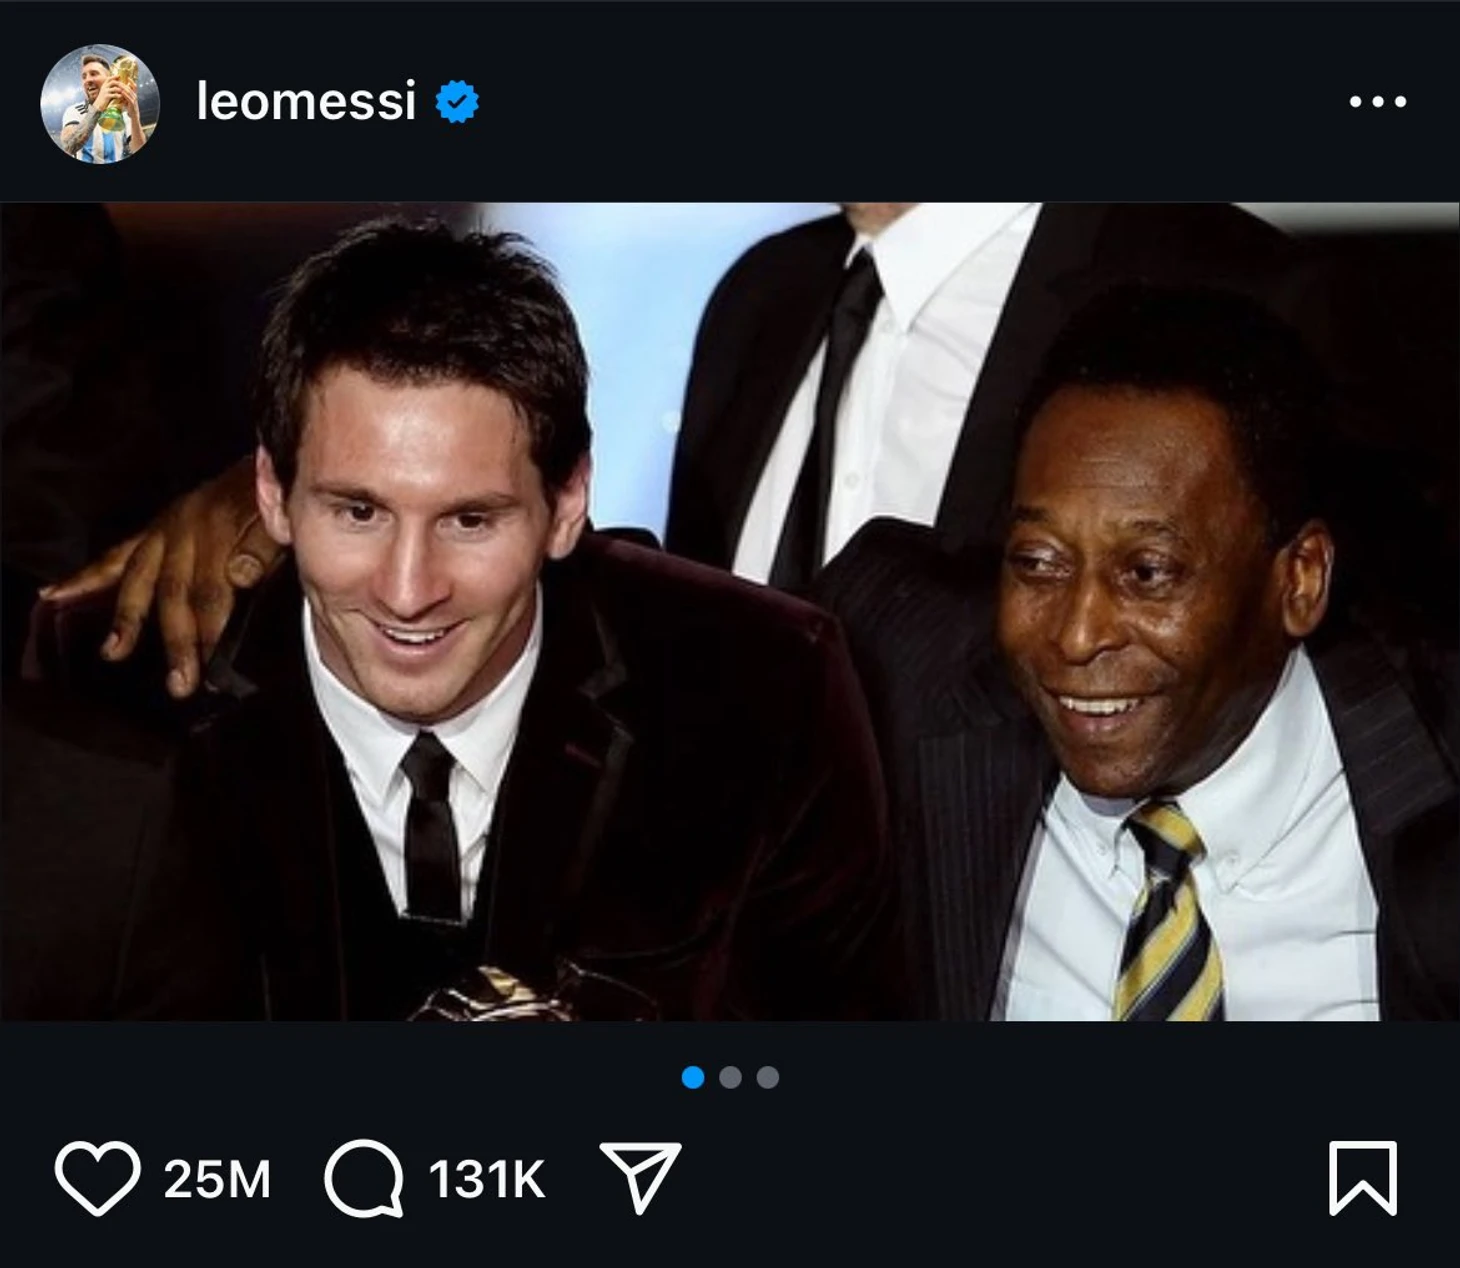The width and height of the screenshot is (1460, 1268).
Task: Open comments via speech bubble icon
Action: (x=364, y=1178)
